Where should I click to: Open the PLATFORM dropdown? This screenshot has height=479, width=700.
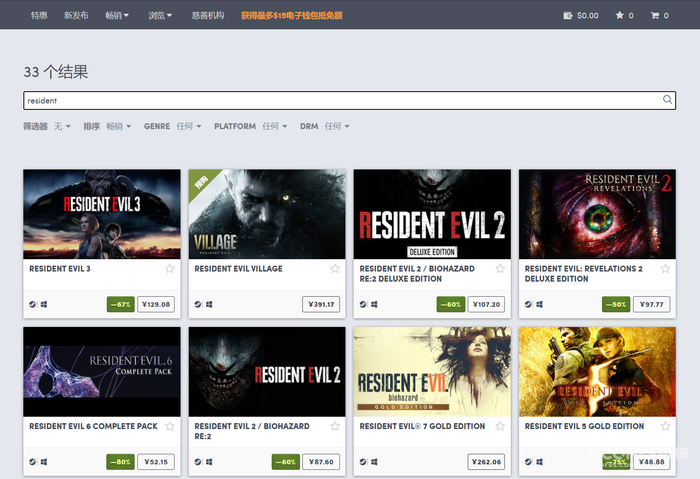[x=250, y=126]
